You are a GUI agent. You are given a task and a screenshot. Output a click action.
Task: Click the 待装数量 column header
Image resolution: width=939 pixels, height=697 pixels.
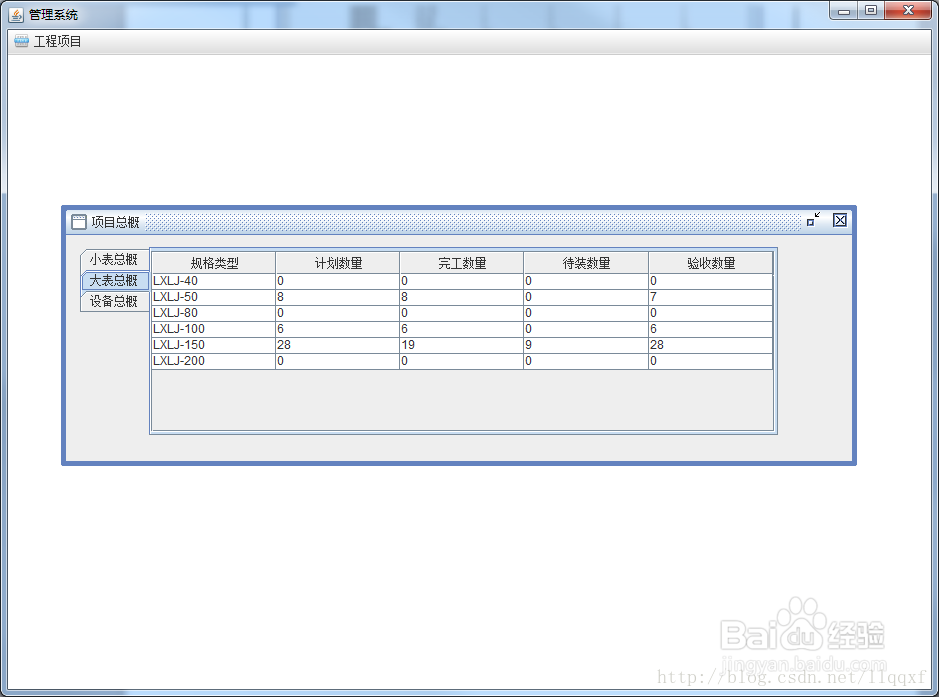tap(585, 261)
